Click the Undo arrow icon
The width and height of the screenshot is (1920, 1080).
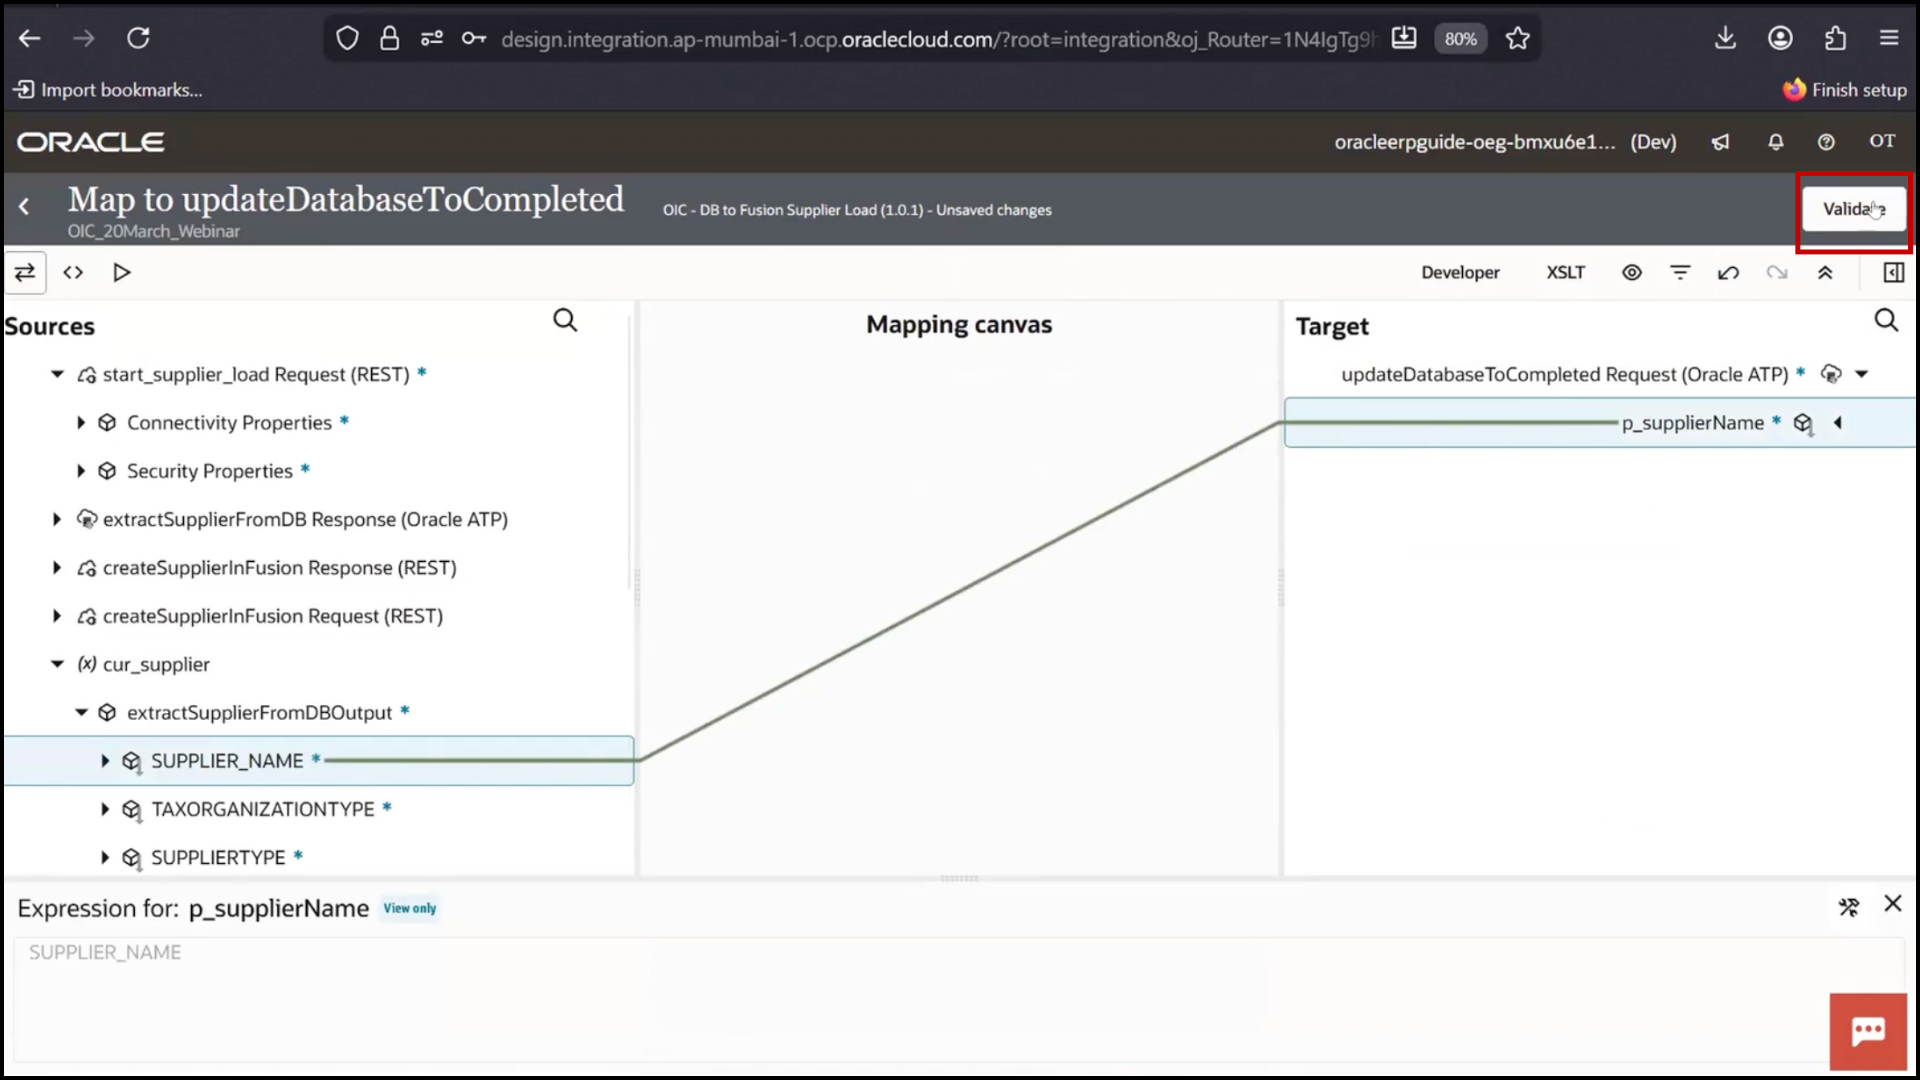1728,272
